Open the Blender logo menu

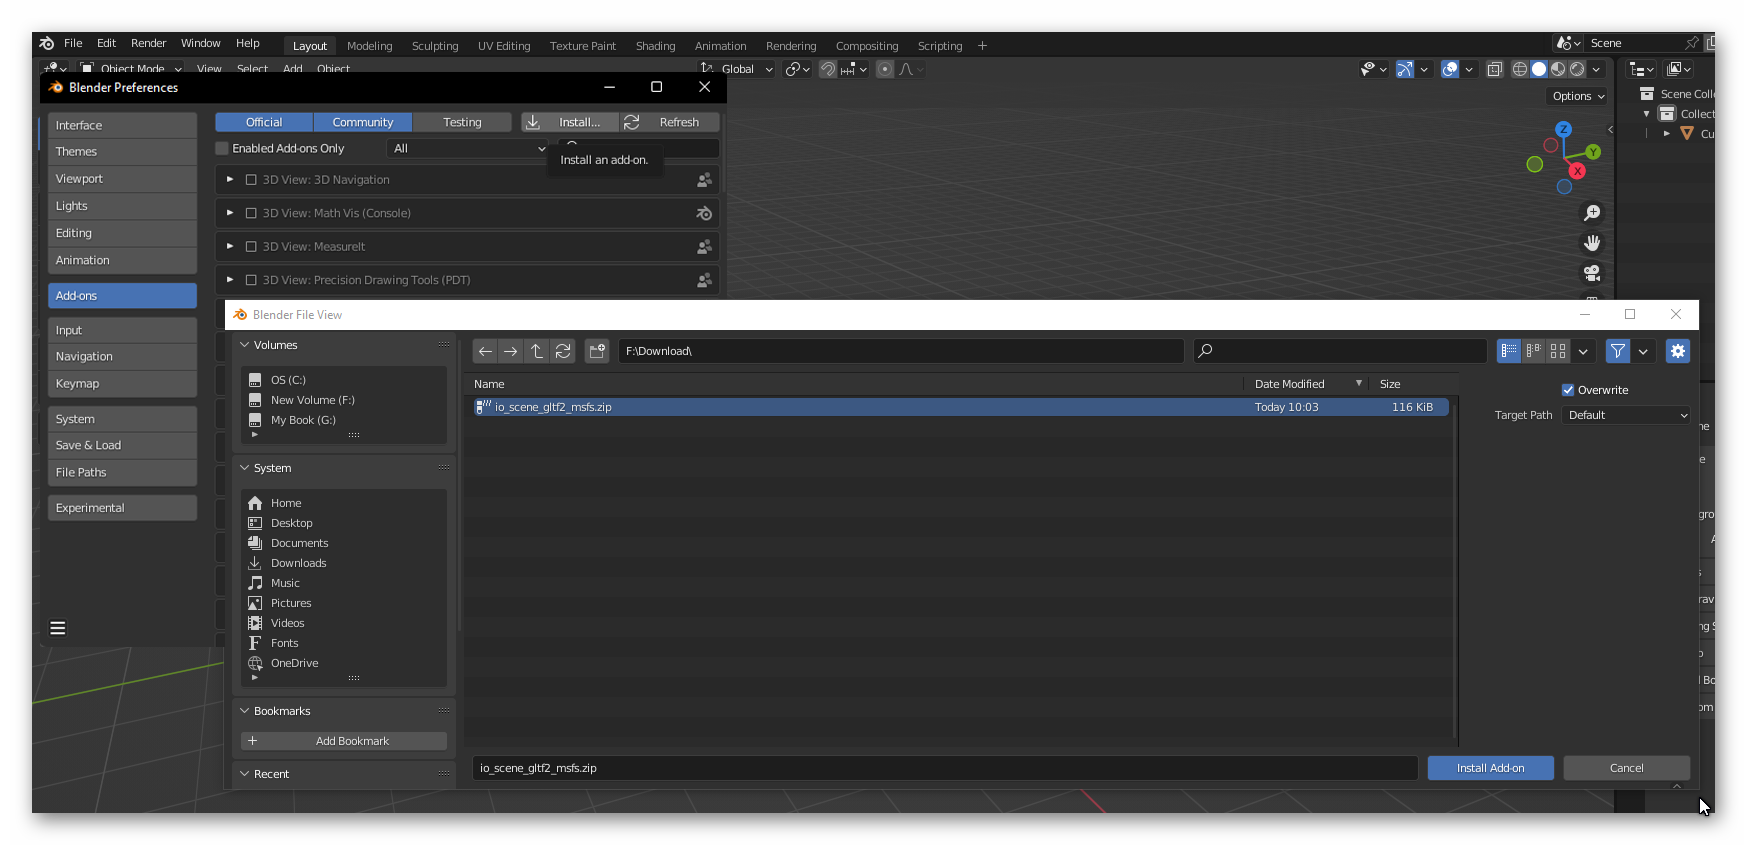(47, 43)
